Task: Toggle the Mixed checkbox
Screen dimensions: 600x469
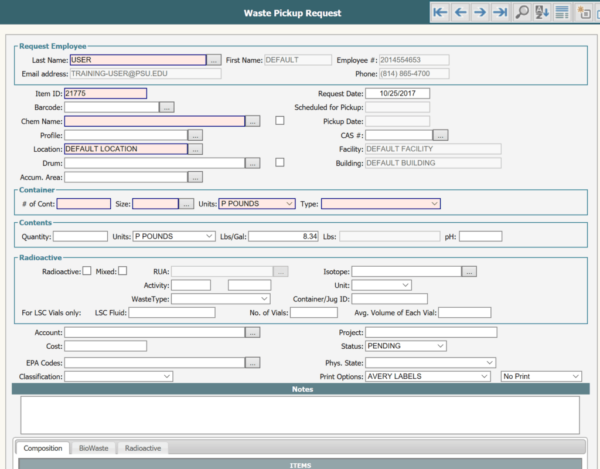Action: click(123, 270)
